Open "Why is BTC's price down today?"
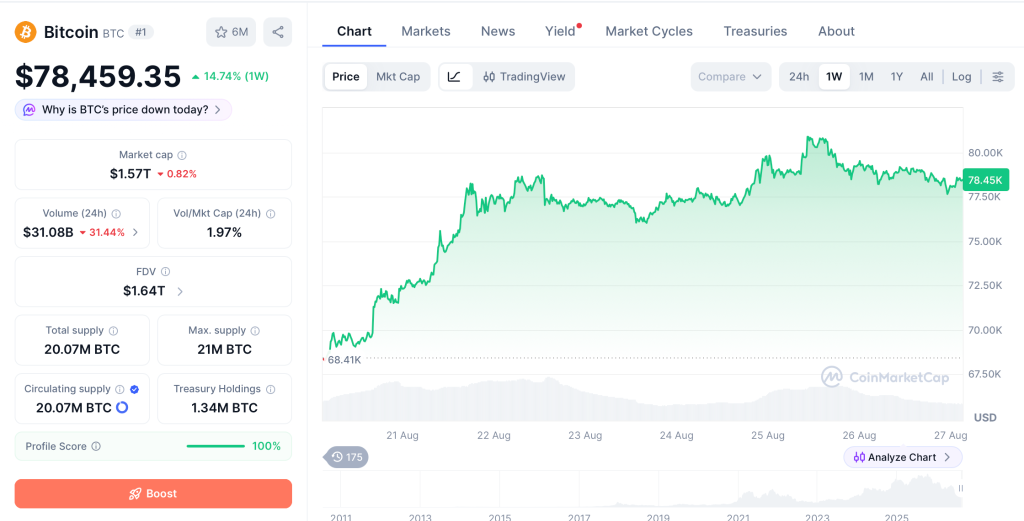1024x521 pixels. tap(123, 110)
